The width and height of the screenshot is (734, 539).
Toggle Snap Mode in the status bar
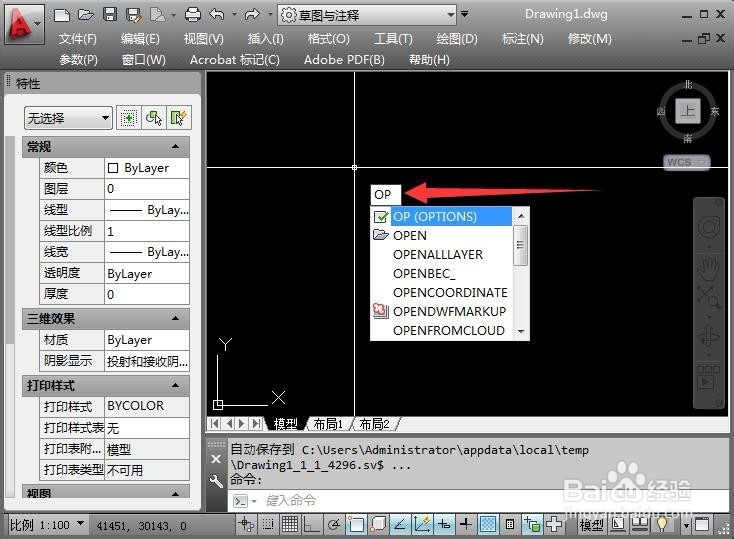point(268,524)
